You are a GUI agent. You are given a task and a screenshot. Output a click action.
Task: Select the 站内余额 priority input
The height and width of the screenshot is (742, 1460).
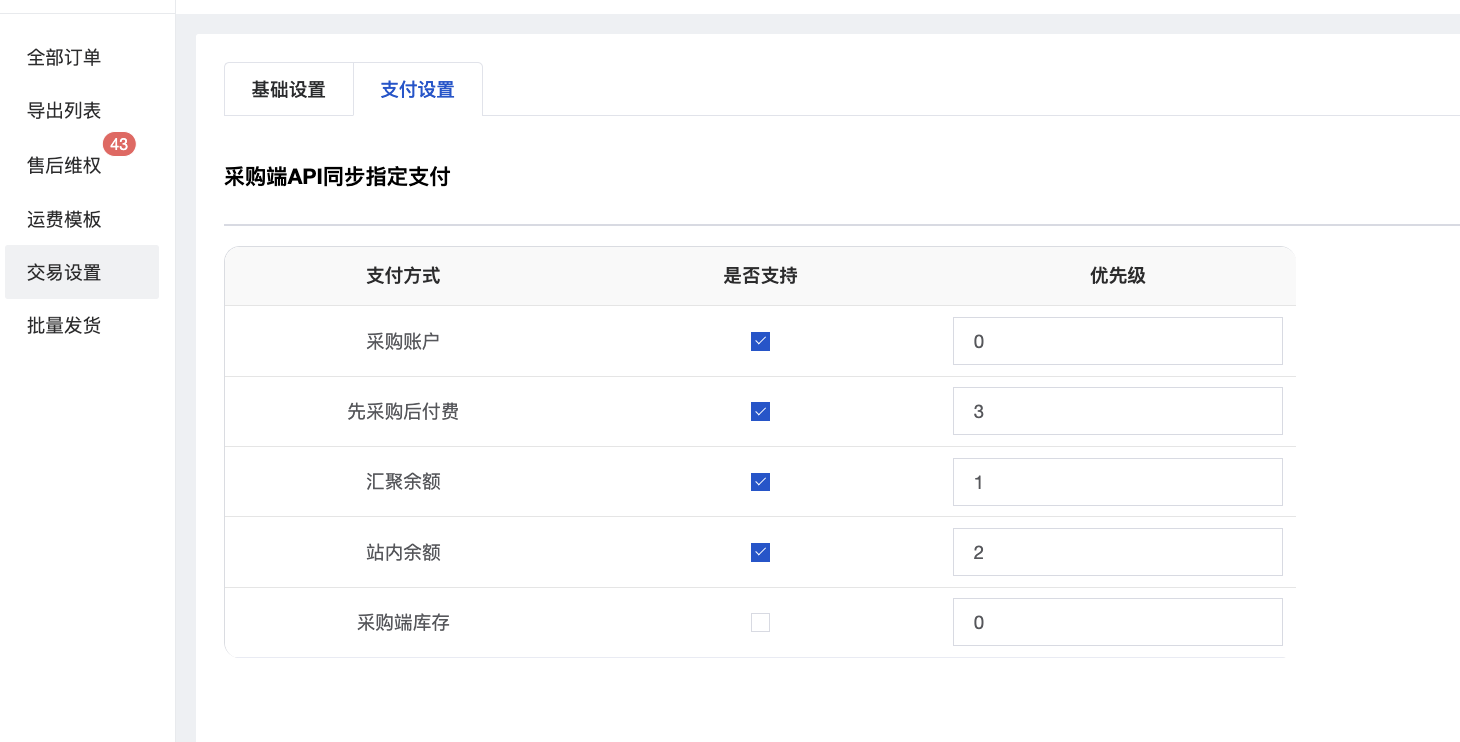pyautogui.click(x=1116, y=552)
